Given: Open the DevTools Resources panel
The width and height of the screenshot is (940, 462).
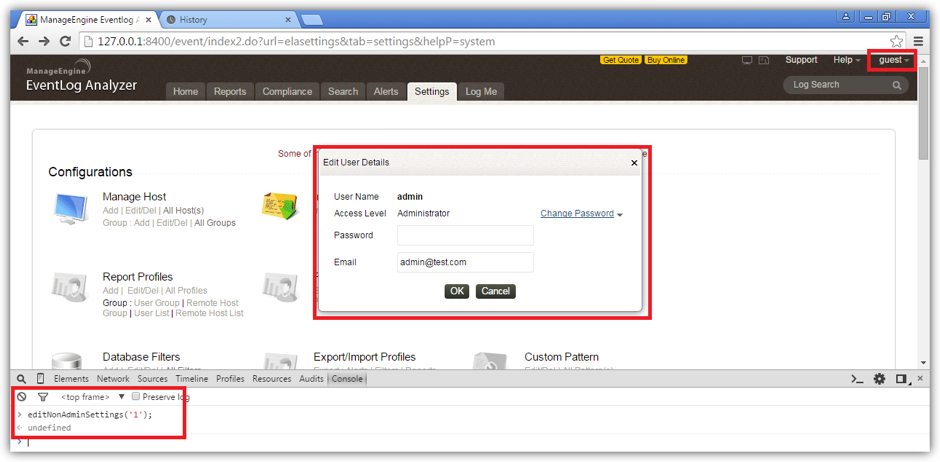Looking at the screenshot, I should pos(272,379).
